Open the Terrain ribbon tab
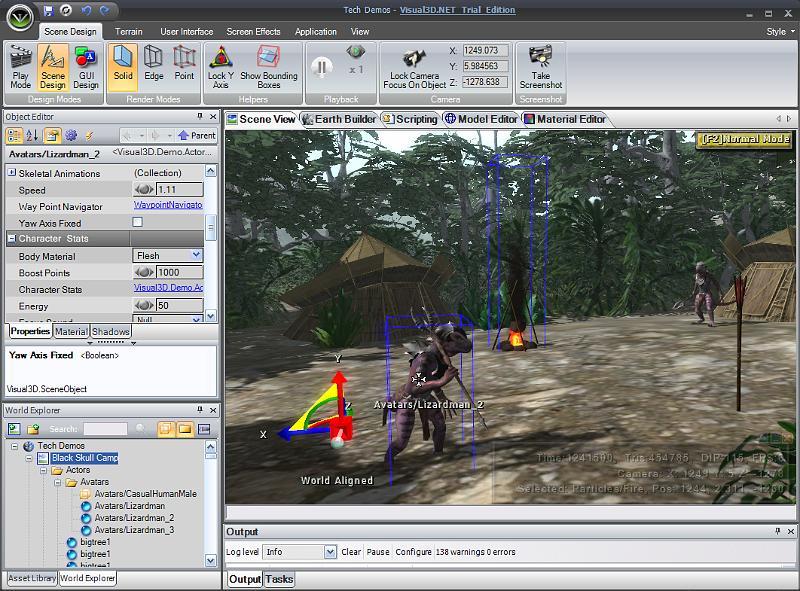 [129, 32]
